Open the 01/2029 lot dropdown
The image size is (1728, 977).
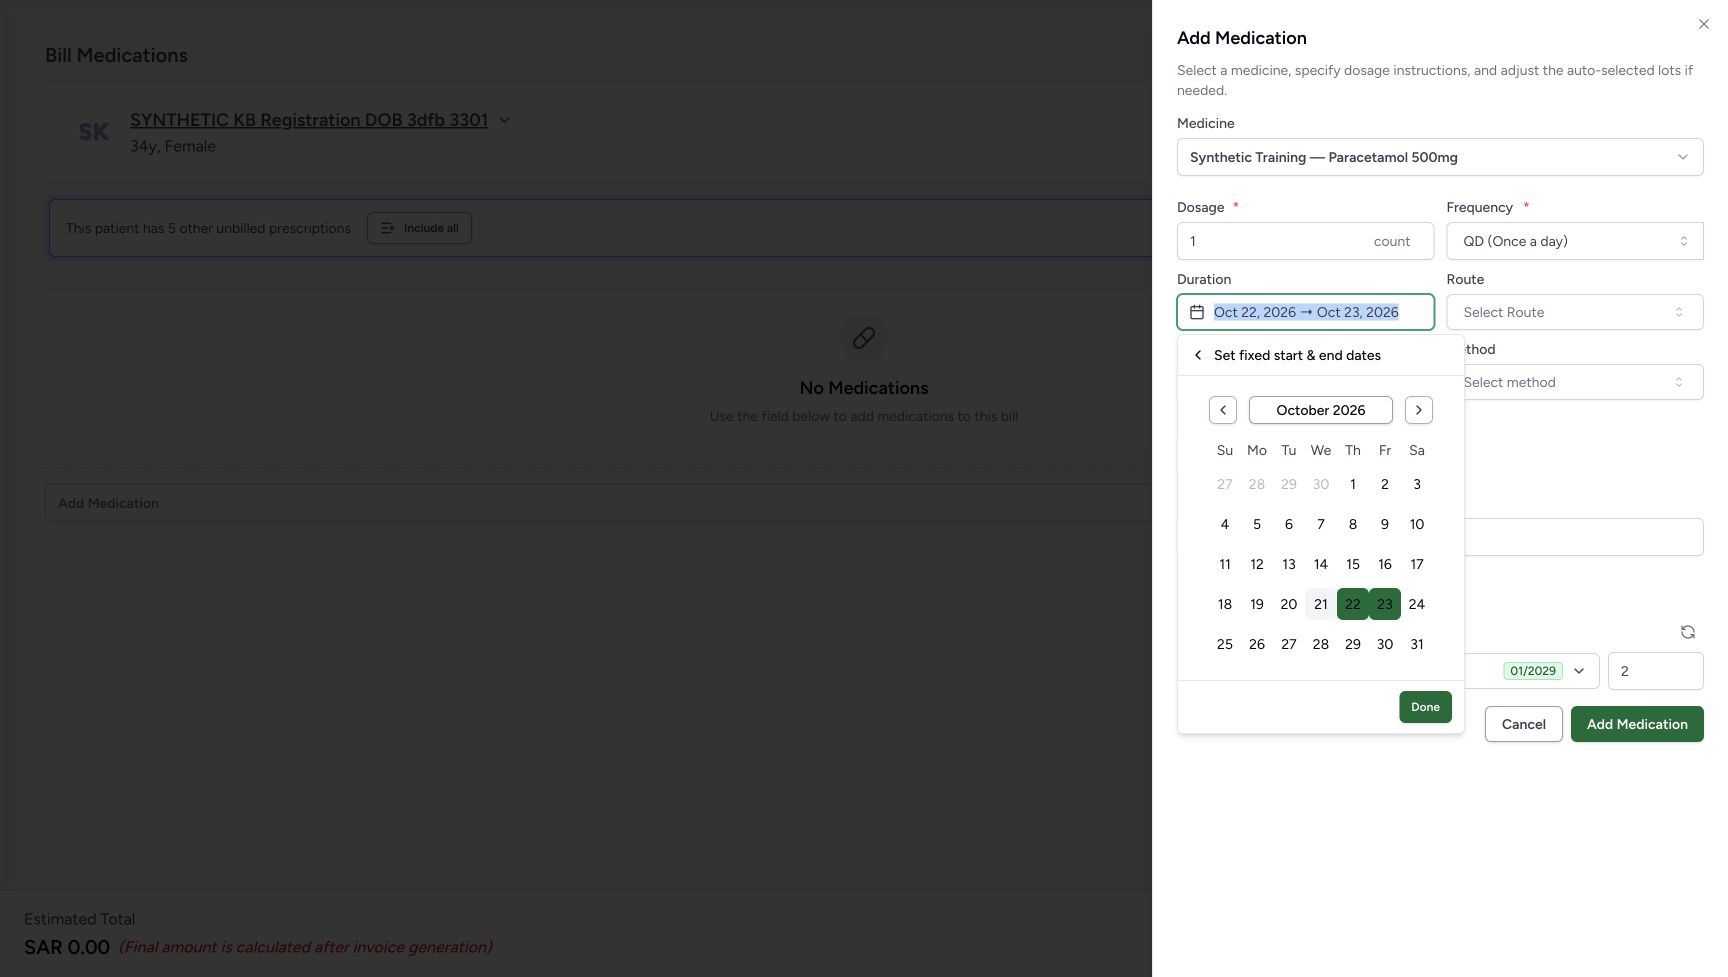click(1532, 671)
